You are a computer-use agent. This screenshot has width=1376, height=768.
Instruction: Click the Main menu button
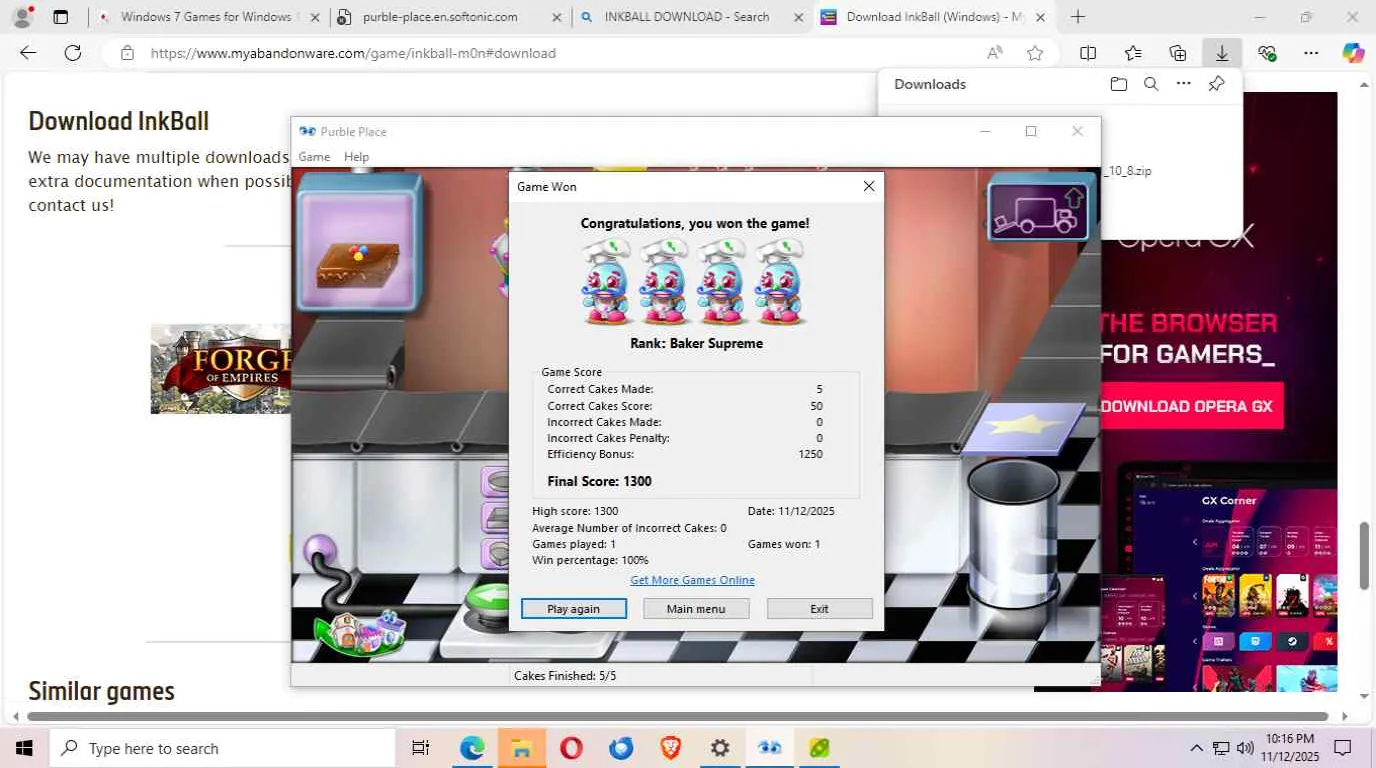click(x=696, y=609)
